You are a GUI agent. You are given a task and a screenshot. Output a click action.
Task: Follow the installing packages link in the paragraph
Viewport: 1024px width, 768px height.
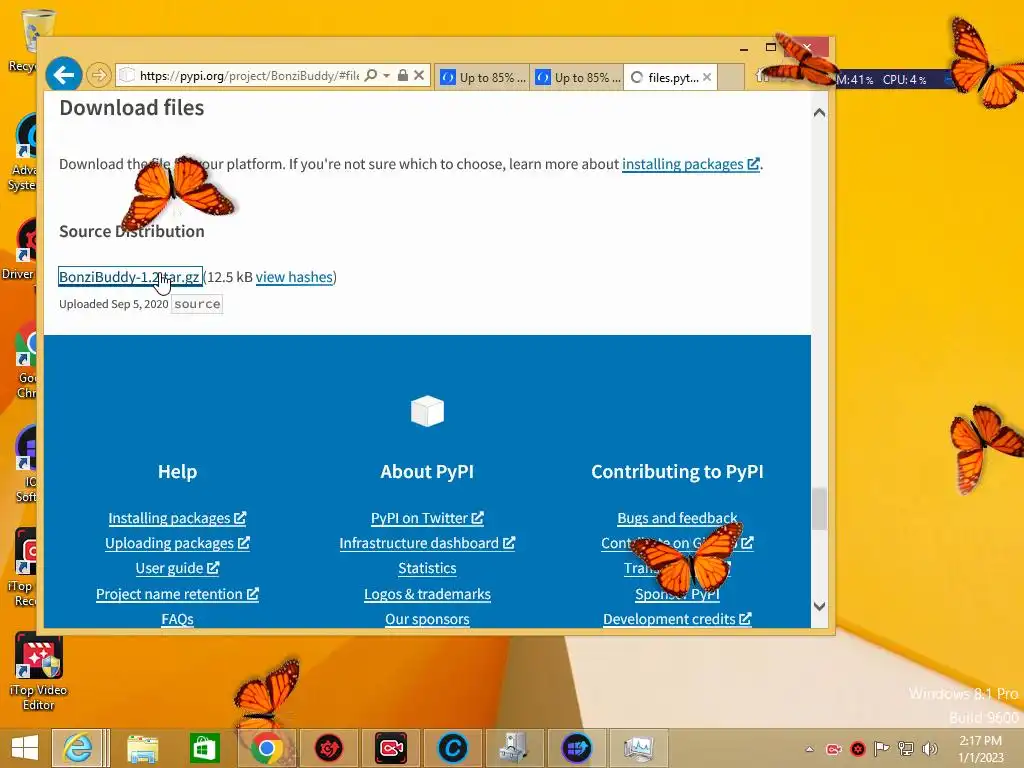[690, 164]
